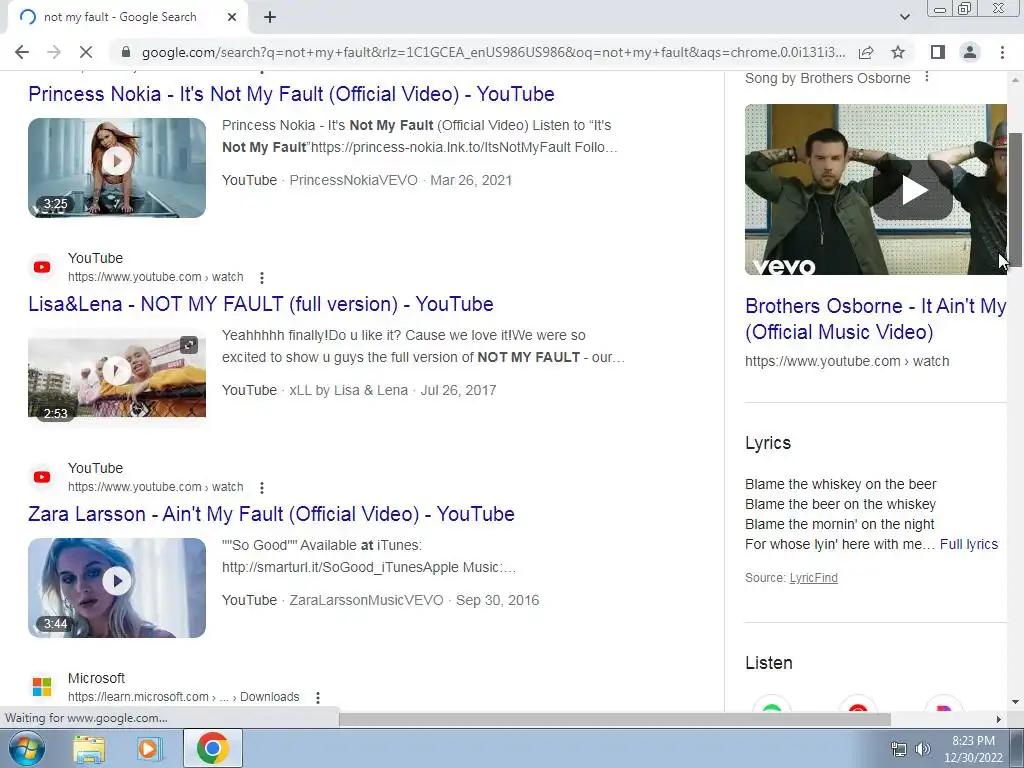
Task: Play the Zara Larsson video thumbnail
Action: pos(117,588)
